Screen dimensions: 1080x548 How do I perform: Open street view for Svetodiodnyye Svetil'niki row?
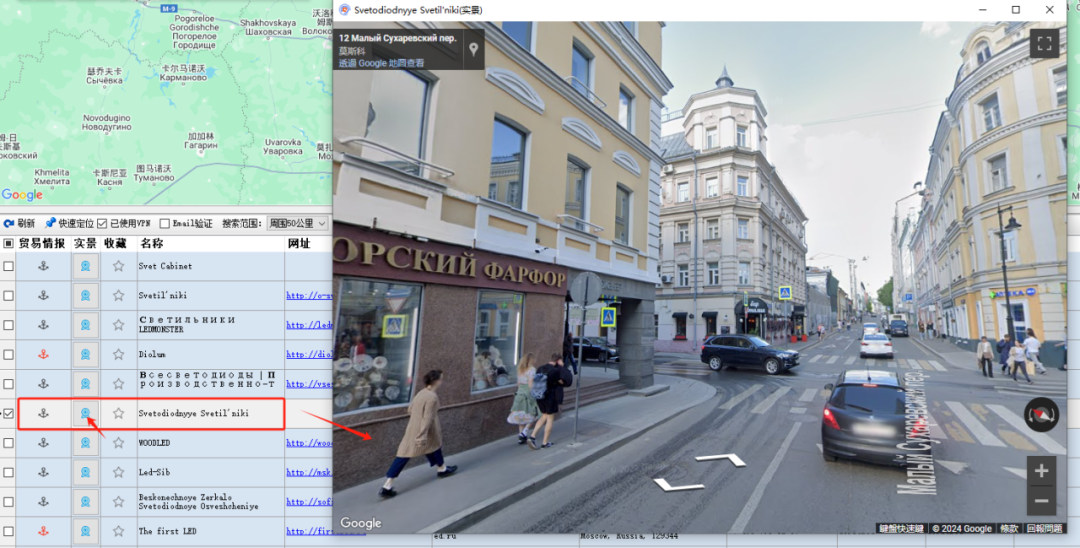click(x=85, y=413)
